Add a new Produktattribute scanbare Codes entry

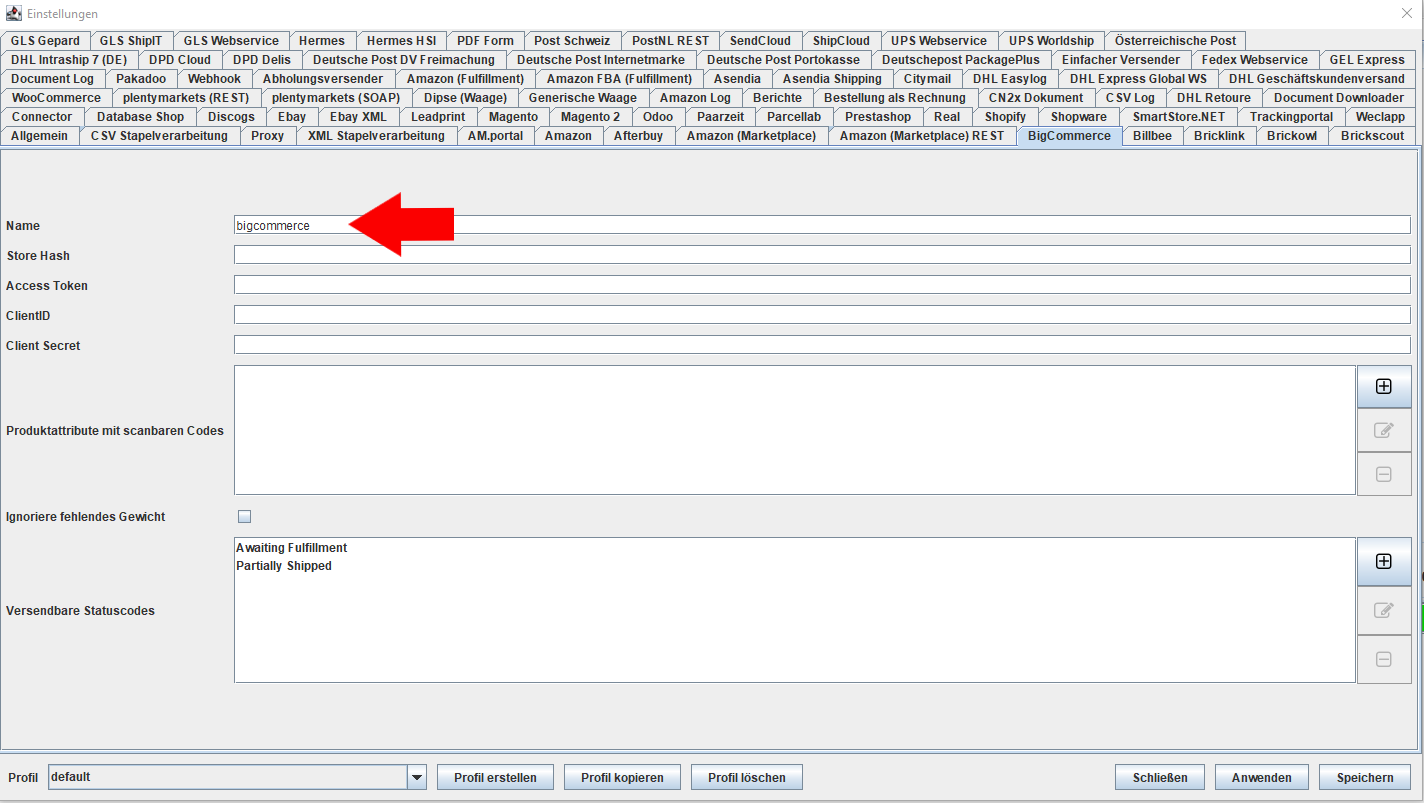[x=1384, y=387]
